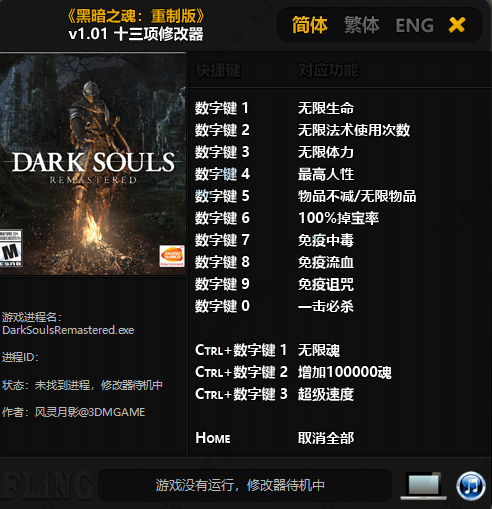Switch language to 简体
Image resolution: width=492 pixels, height=509 pixels.
click(x=310, y=25)
